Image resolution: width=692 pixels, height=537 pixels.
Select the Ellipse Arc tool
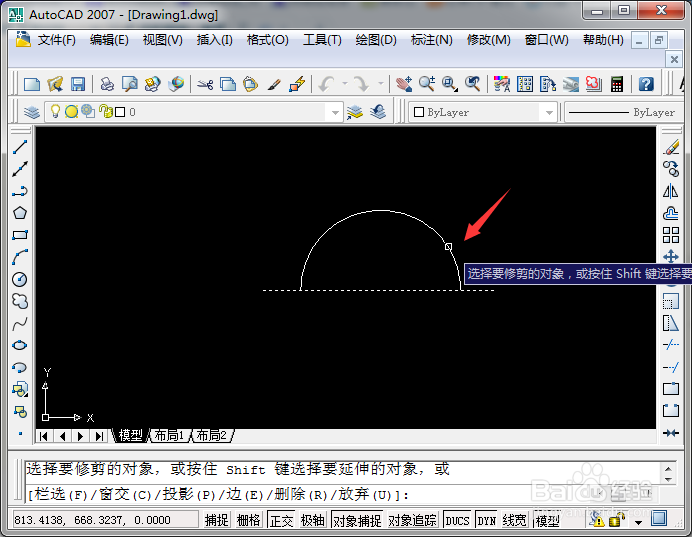[x=20, y=368]
